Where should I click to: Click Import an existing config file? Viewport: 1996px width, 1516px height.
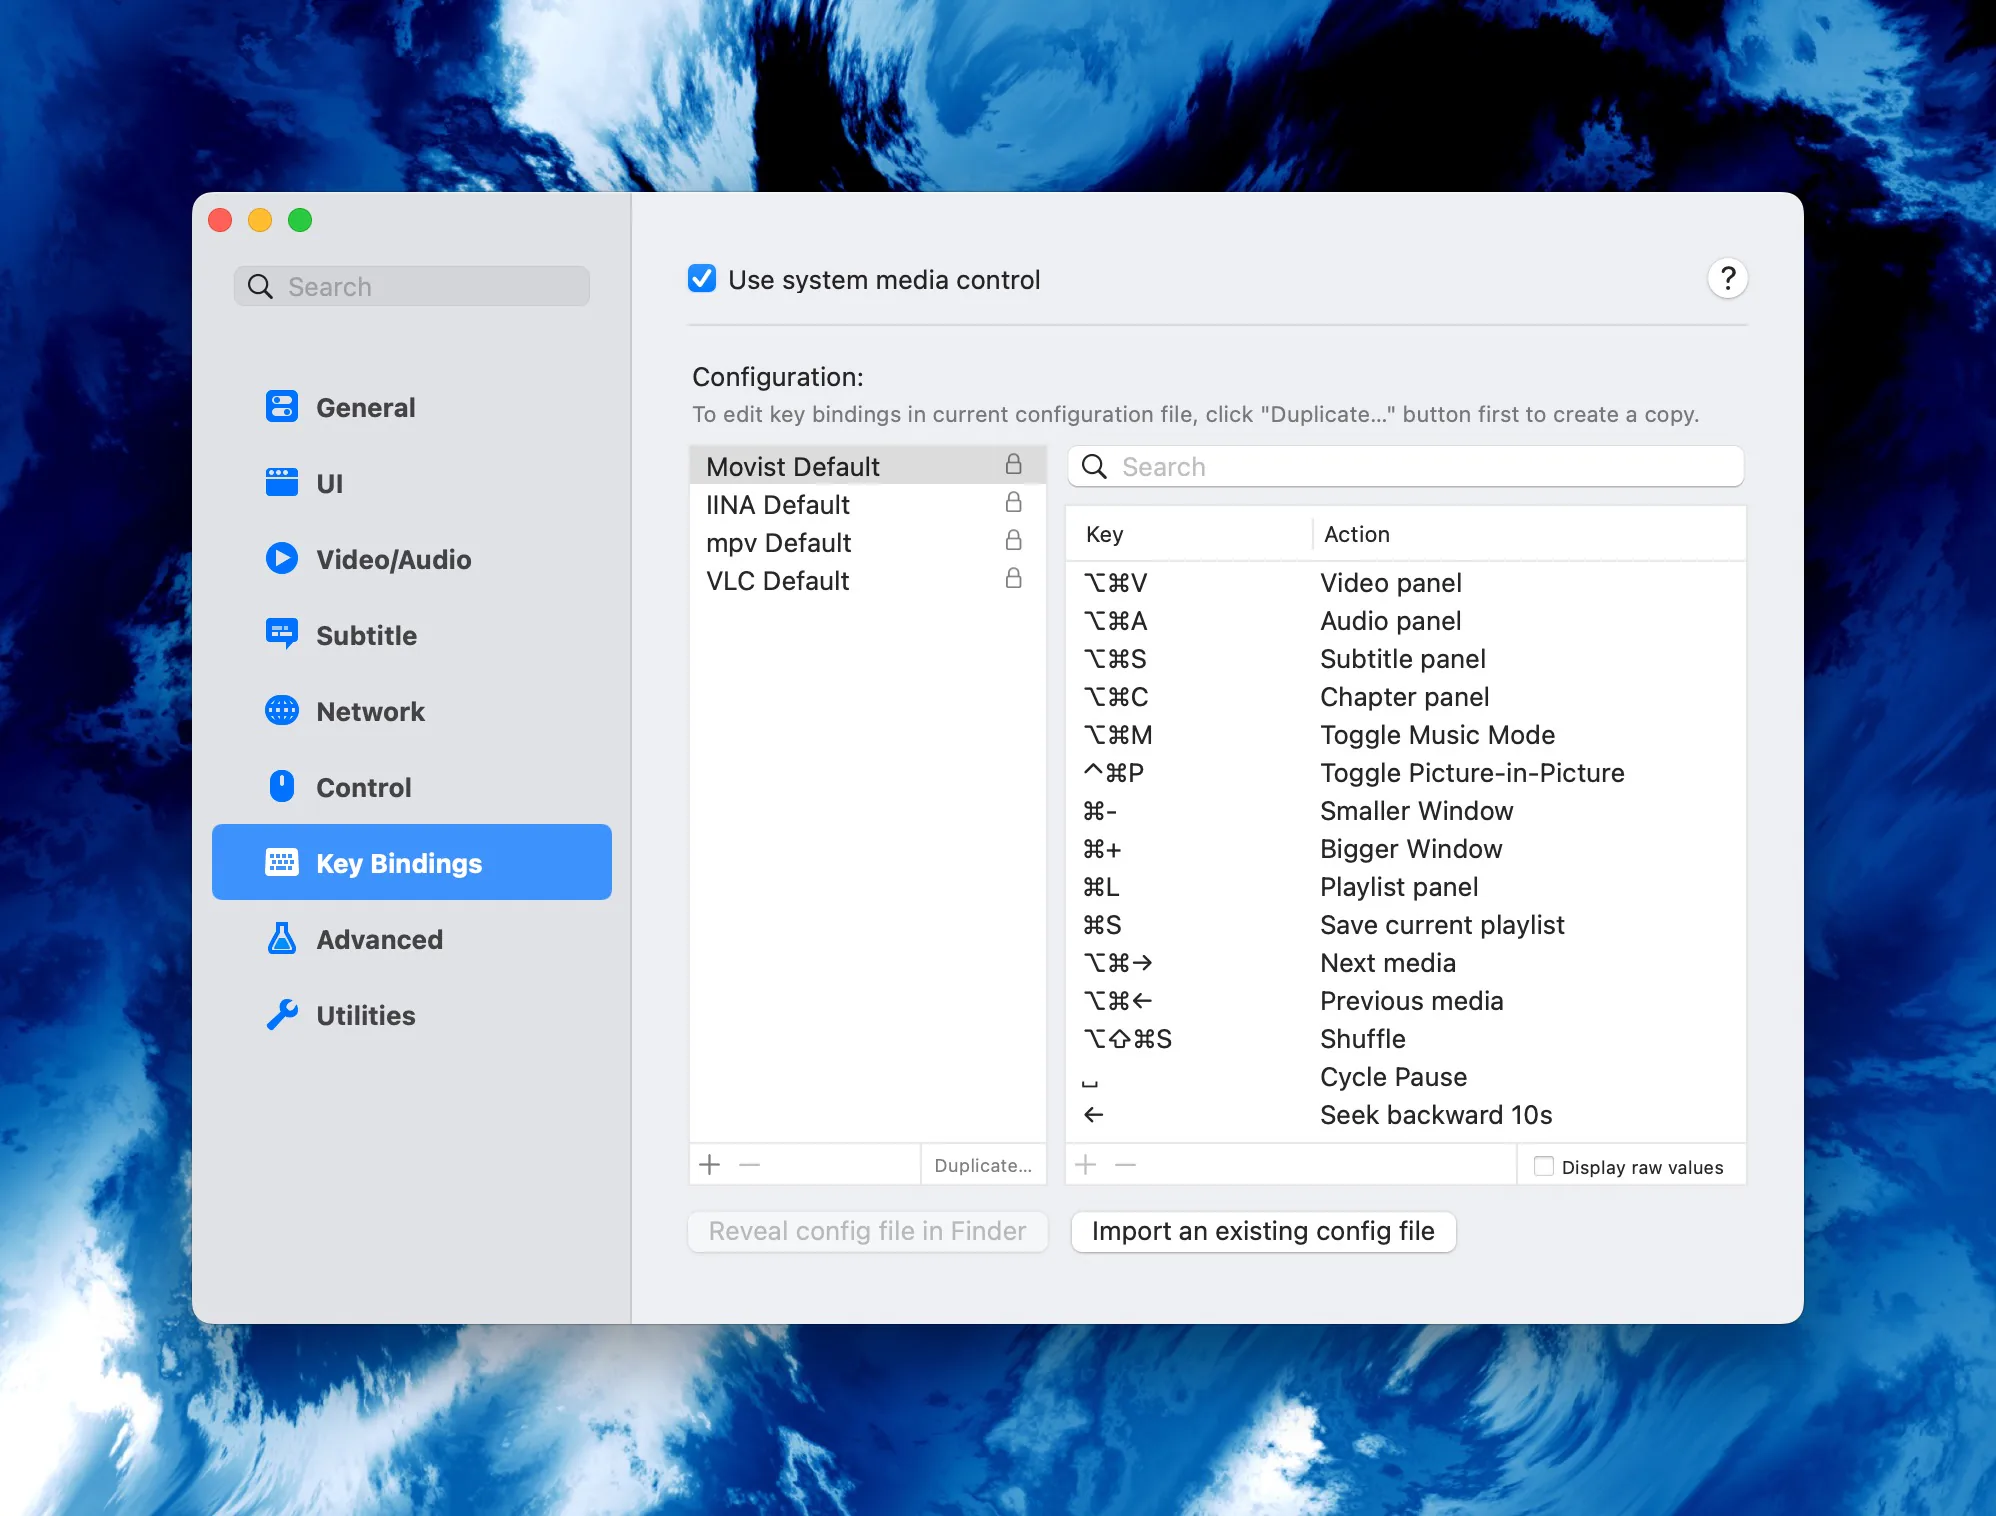tap(1263, 1231)
